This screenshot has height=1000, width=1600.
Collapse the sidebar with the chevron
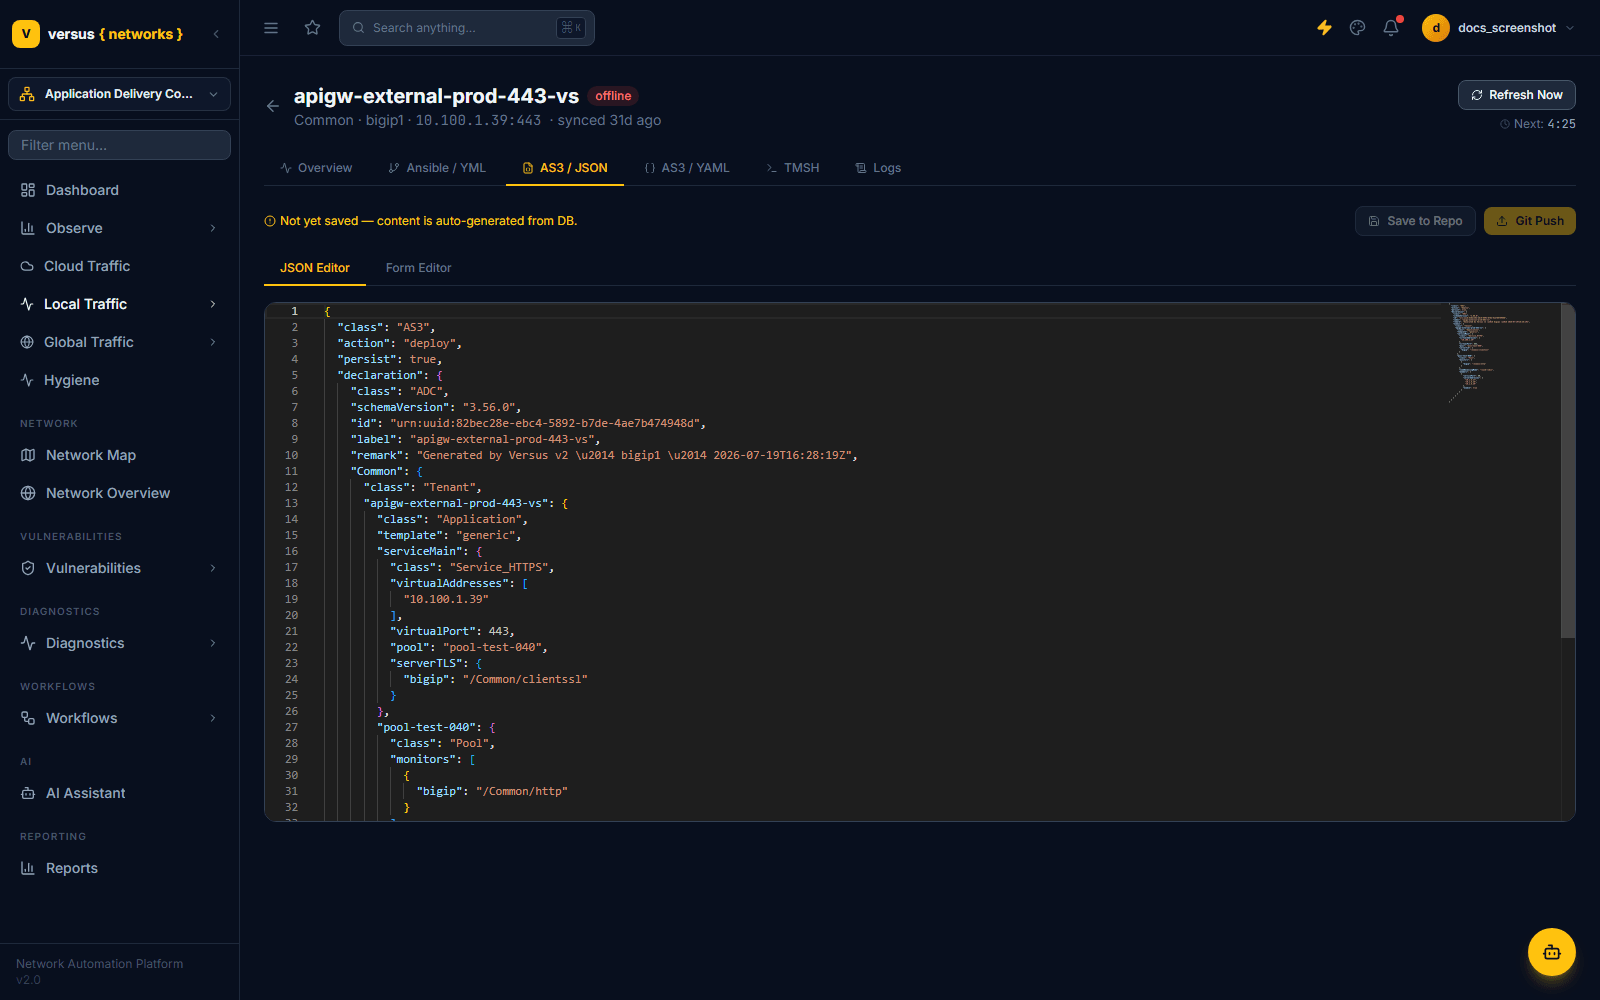pos(216,34)
